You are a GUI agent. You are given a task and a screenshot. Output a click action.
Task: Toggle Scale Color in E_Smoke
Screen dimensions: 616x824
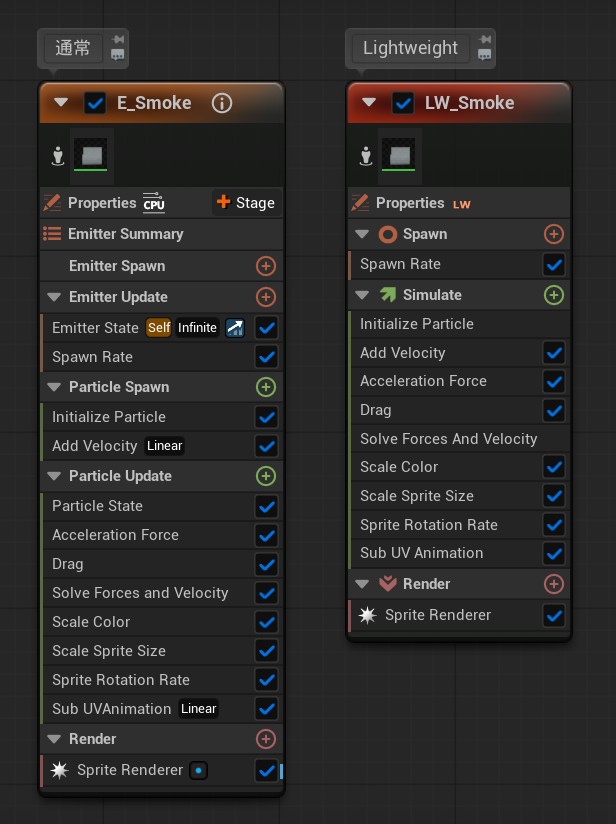point(266,622)
